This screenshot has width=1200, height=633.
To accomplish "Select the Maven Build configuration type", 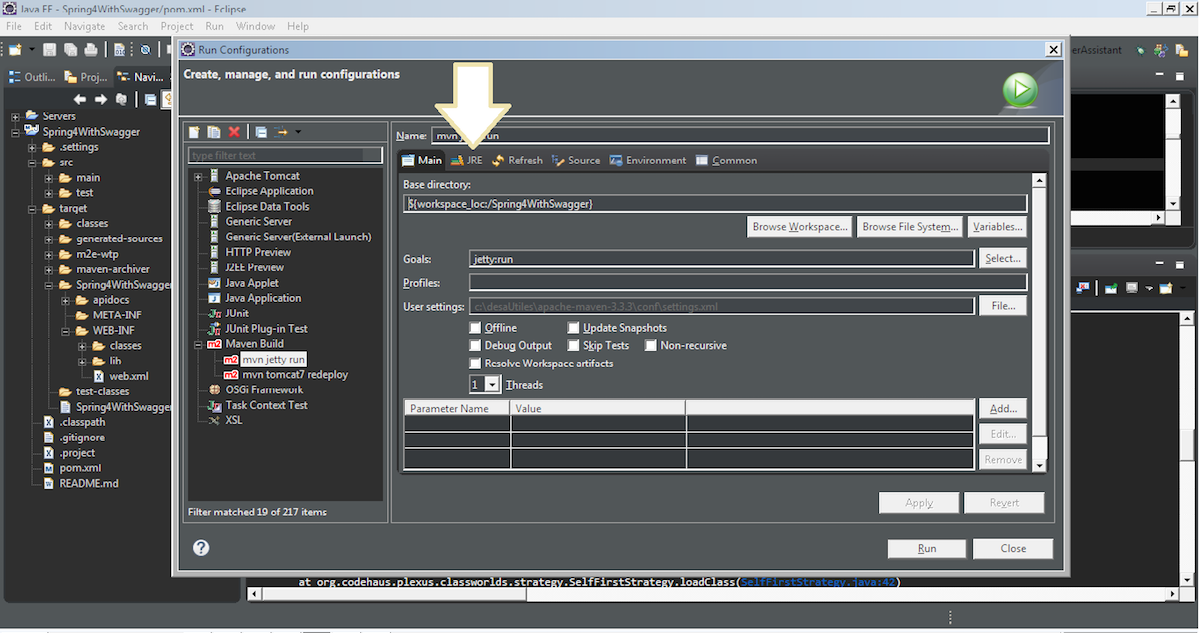I will [x=254, y=343].
